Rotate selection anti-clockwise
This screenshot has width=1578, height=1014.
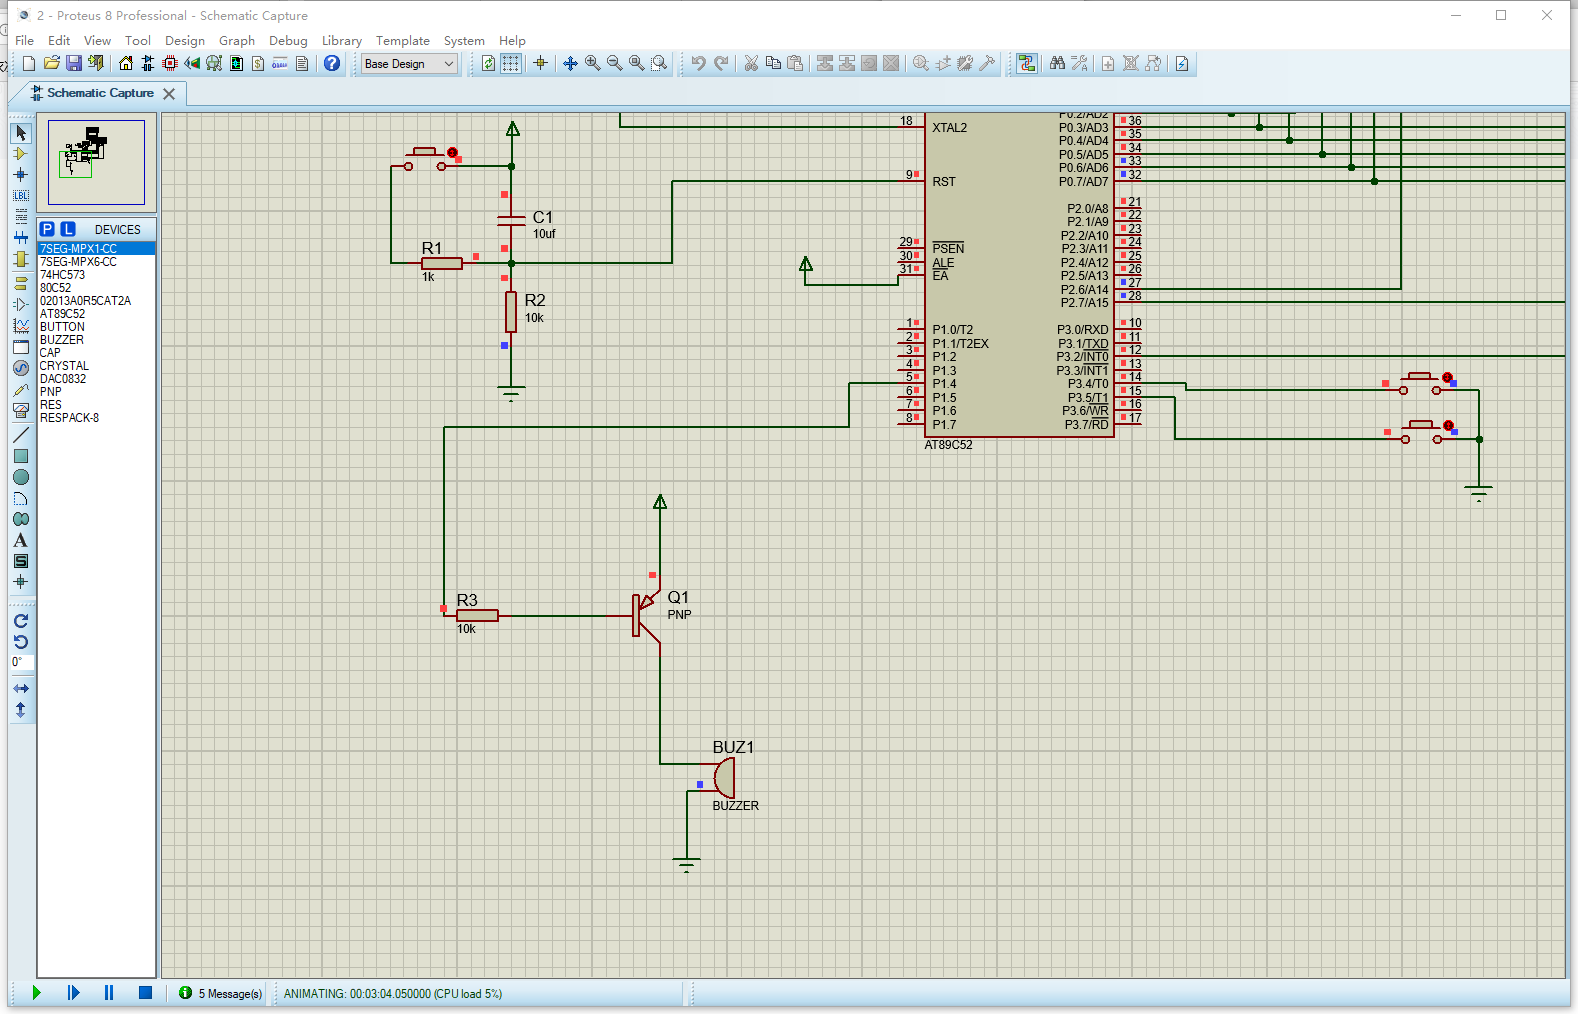(21, 642)
